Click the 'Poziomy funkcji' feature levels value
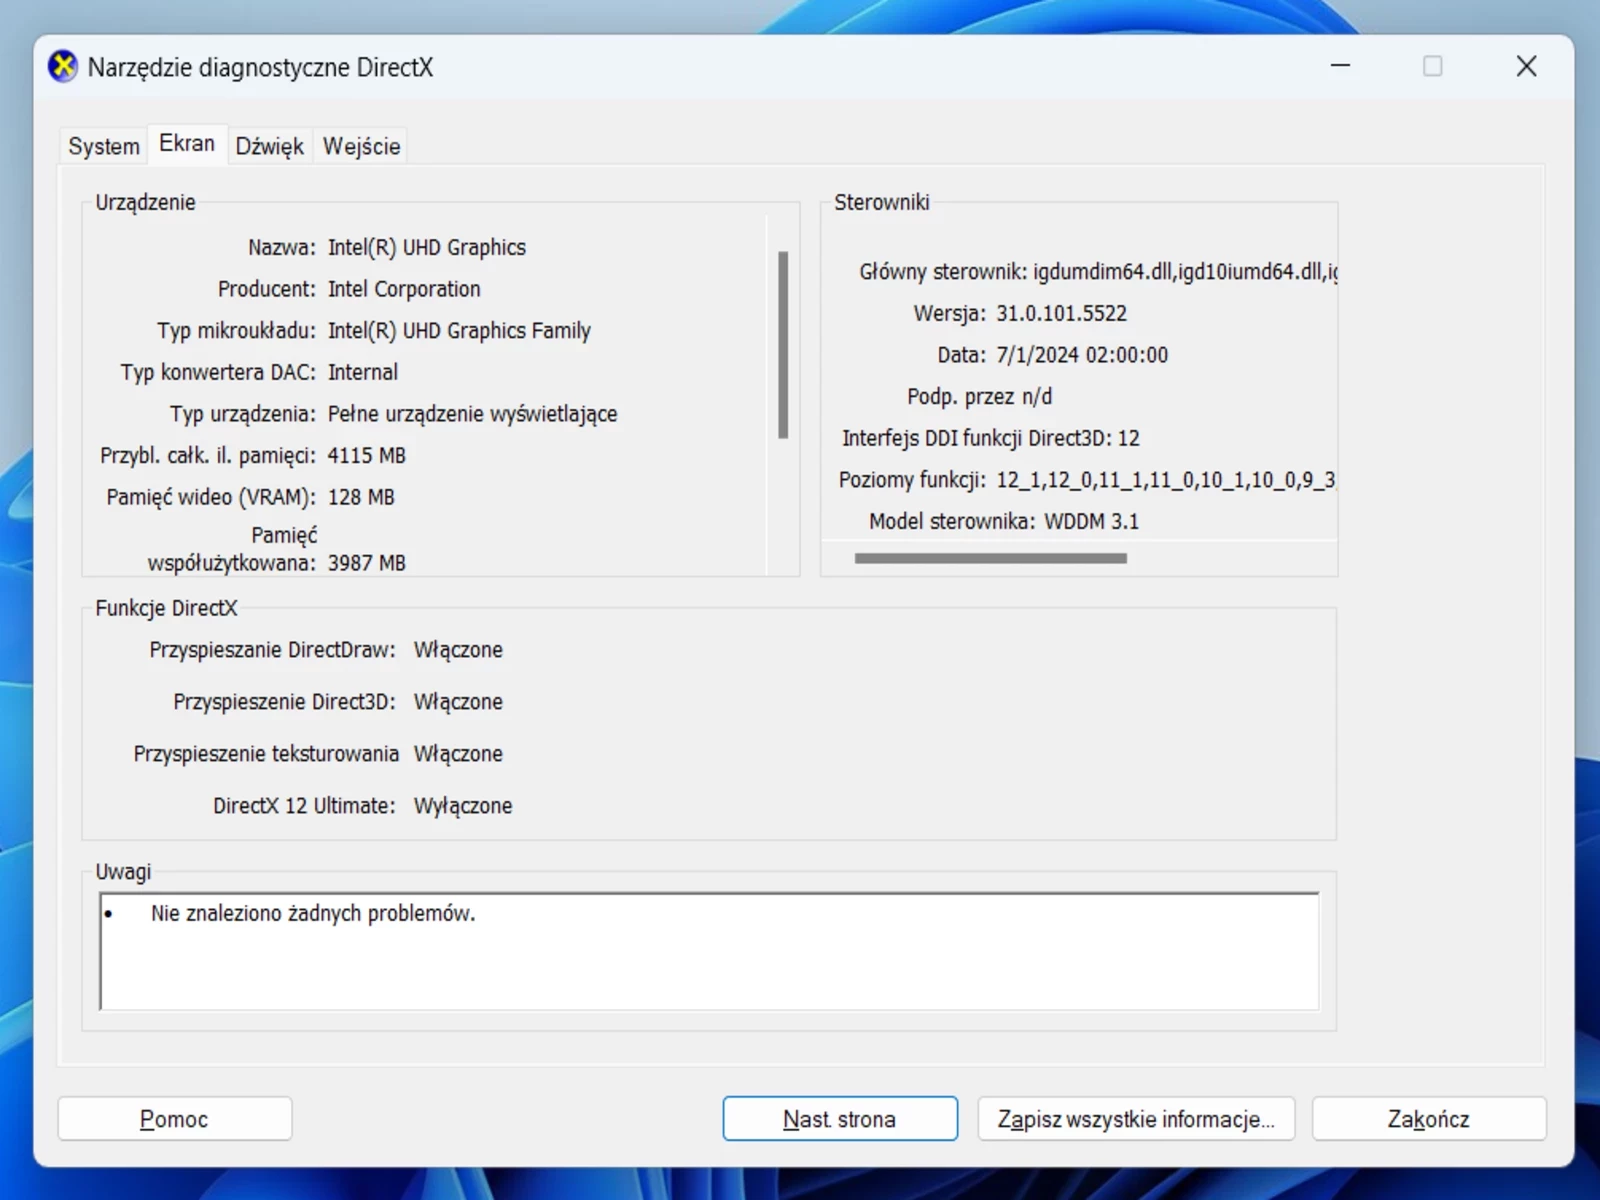This screenshot has width=1600, height=1200. pos(1166,480)
